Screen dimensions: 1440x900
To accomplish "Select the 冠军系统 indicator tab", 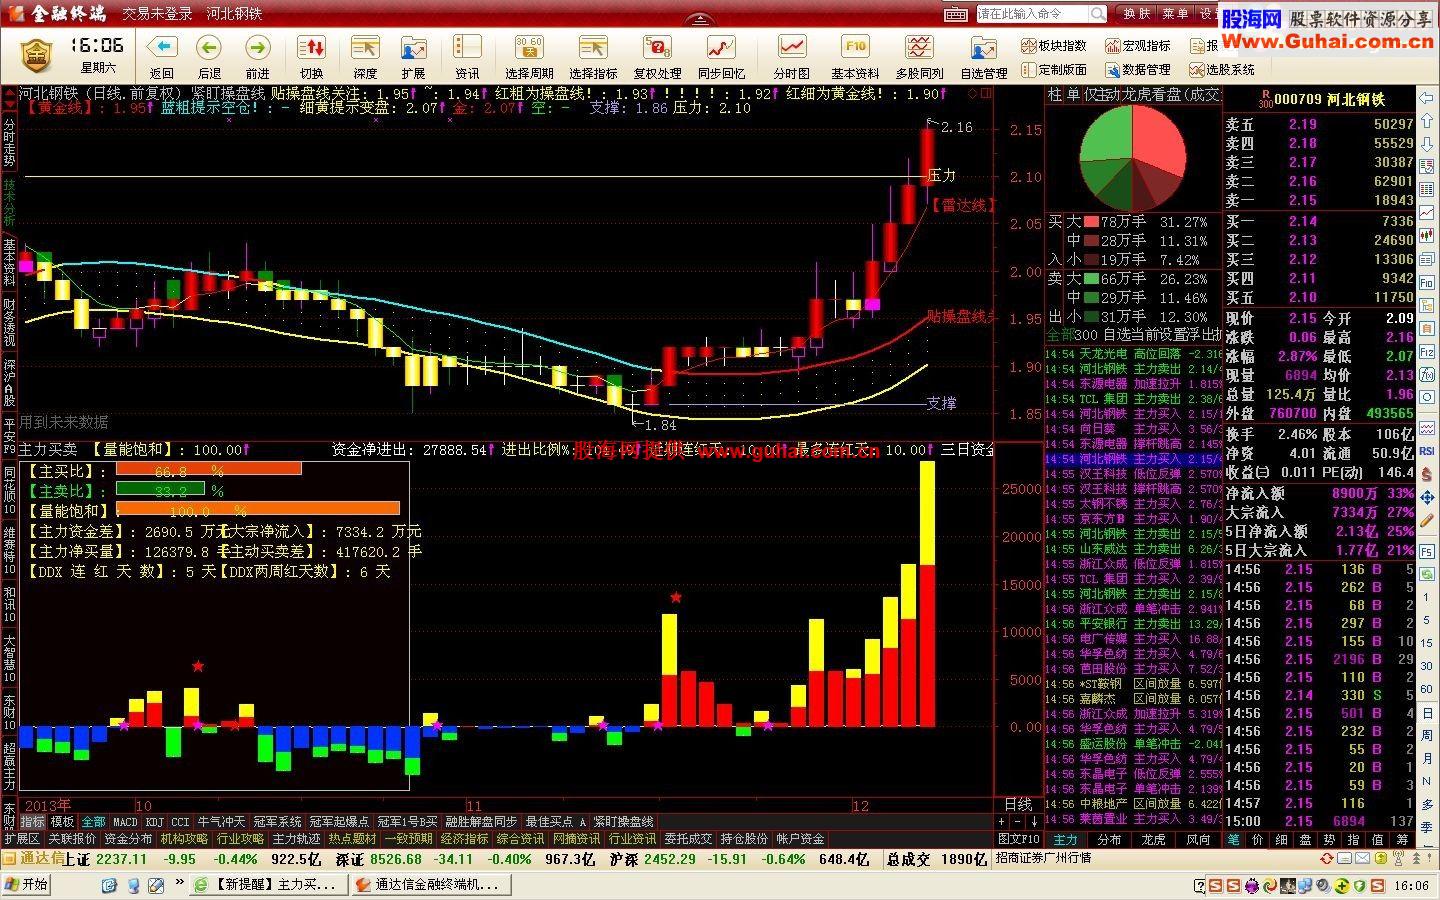I will [x=277, y=822].
